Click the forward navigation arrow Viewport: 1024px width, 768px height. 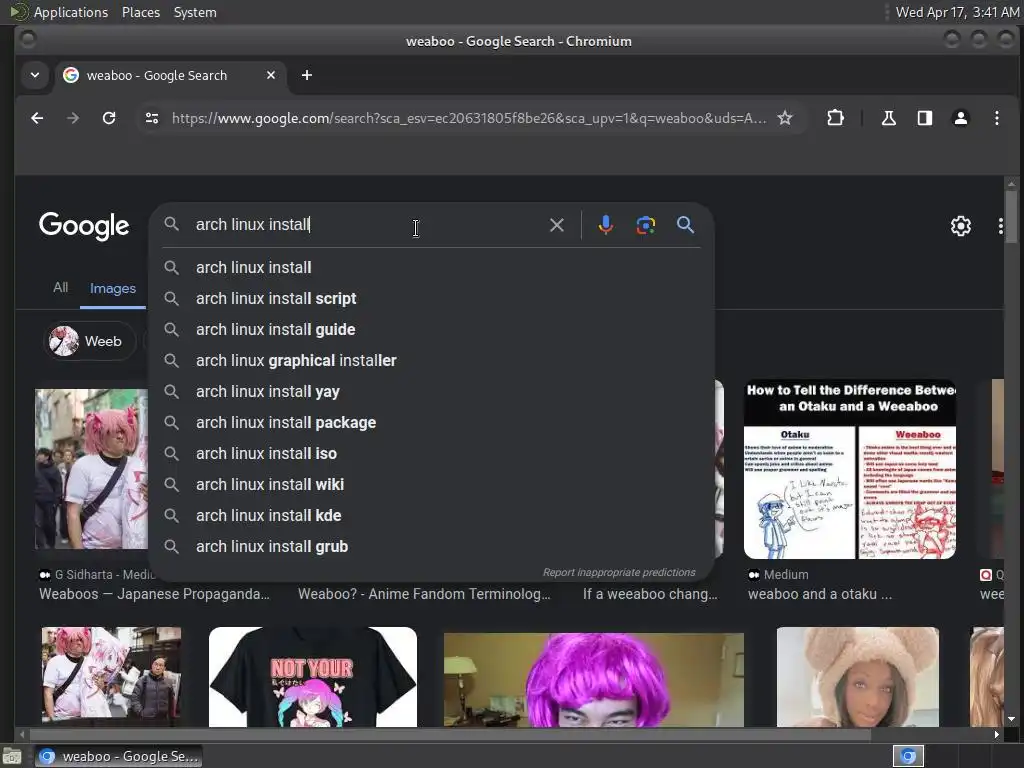coord(72,118)
